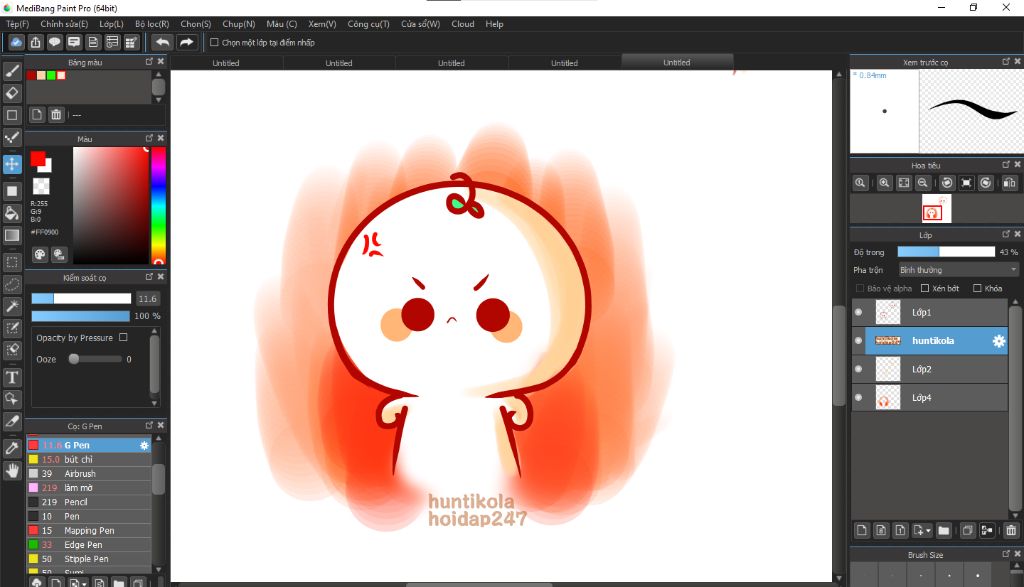This screenshot has width=1024, height=587.
Task: Undock the Màu color panel
Action: [149, 138]
